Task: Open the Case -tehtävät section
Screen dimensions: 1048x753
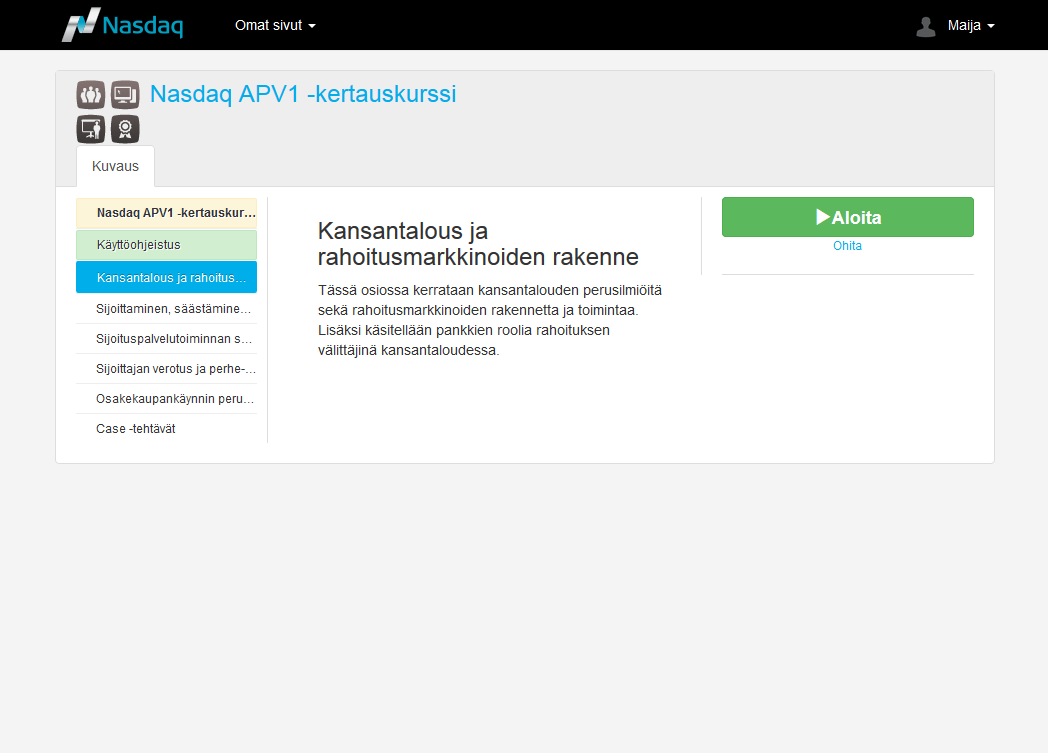Action: point(166,429)
